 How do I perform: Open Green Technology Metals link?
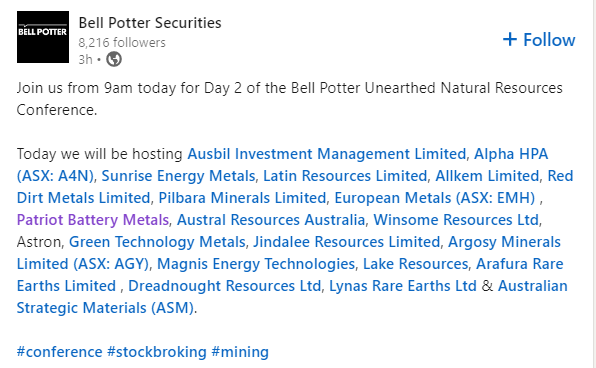click(x=157, y=242)
